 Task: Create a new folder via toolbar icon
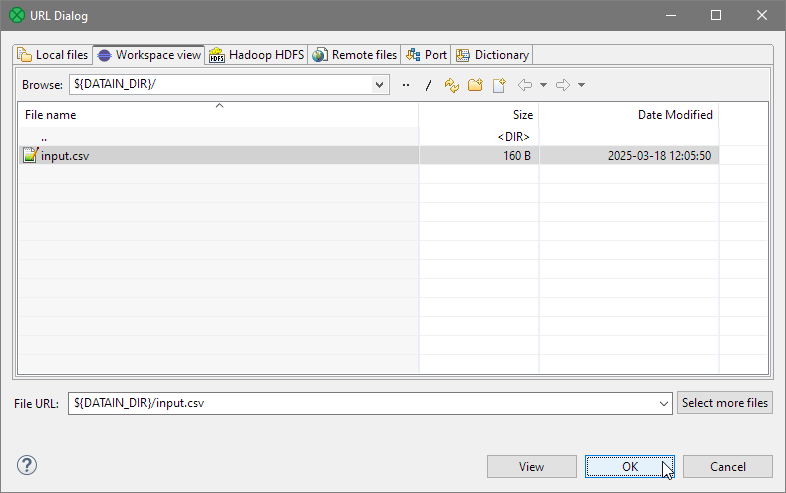tap(475, 85)
